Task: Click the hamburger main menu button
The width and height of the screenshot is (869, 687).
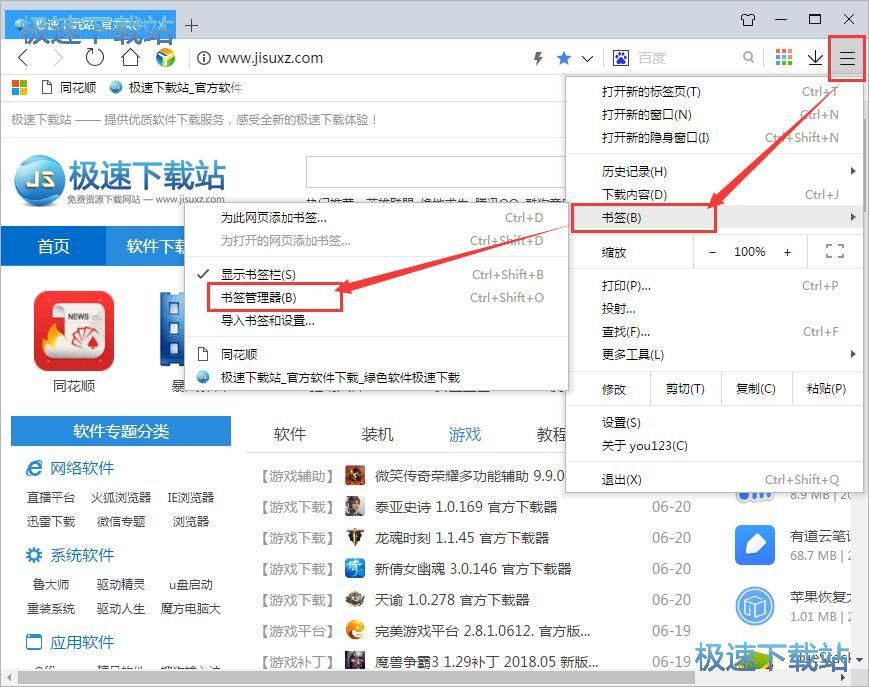Action: coord(847,58)
